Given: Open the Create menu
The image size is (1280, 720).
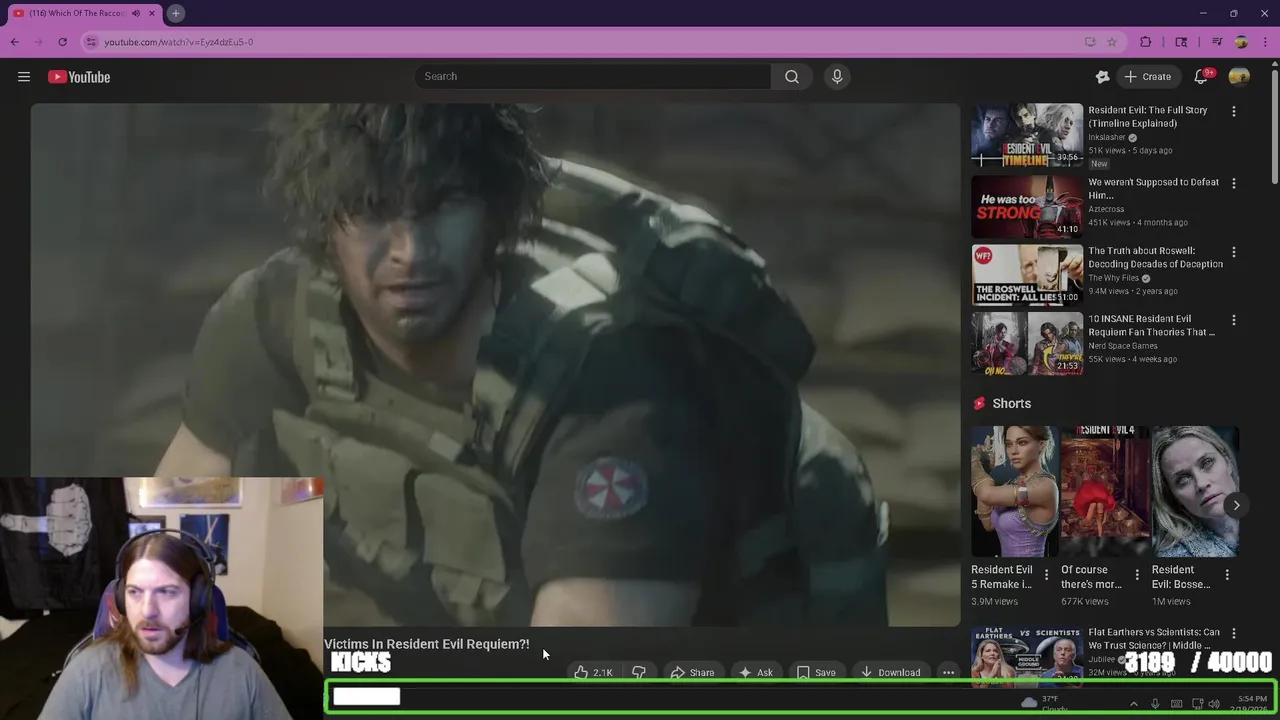Looking at the screenshot, I should tap(1147, 77).
